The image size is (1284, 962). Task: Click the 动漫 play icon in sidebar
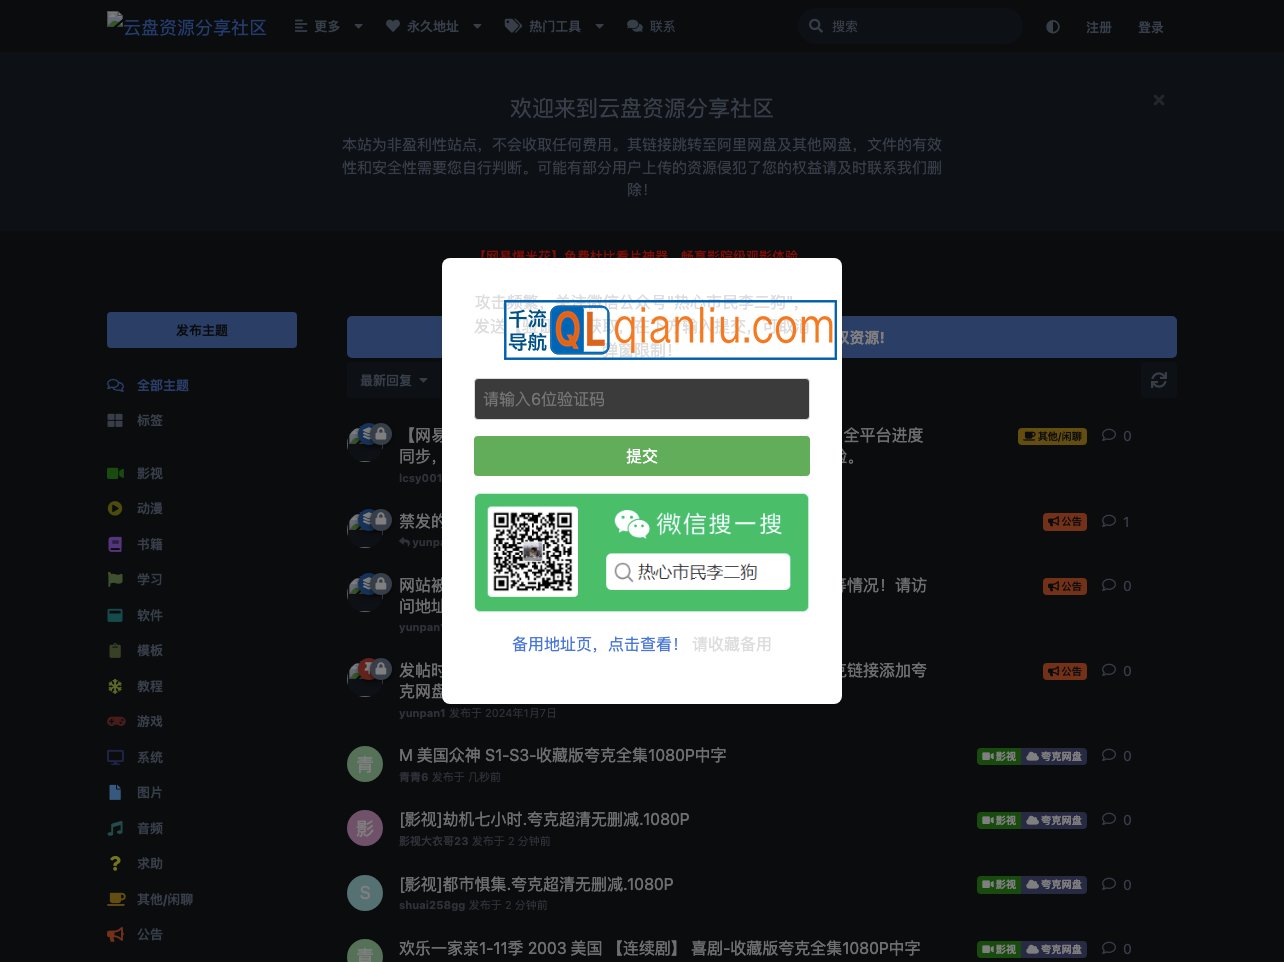(115, 508)
